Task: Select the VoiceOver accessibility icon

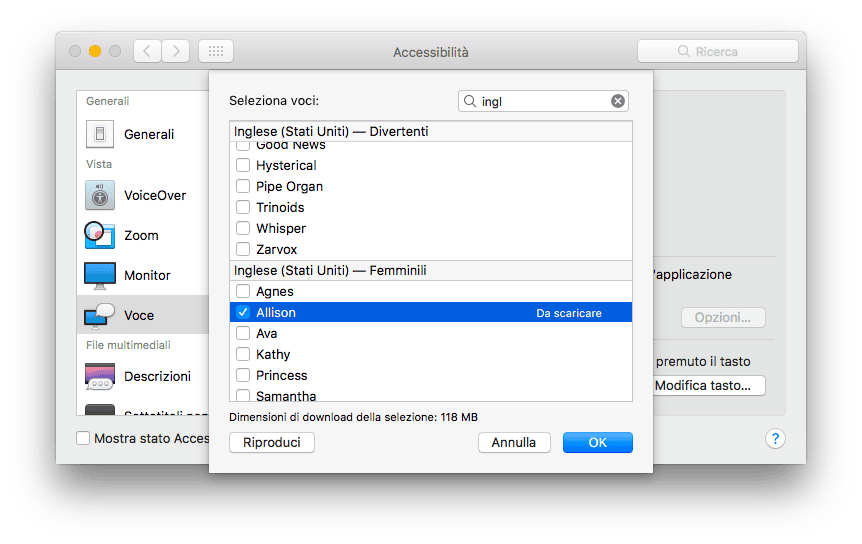Action: point(100,195)
